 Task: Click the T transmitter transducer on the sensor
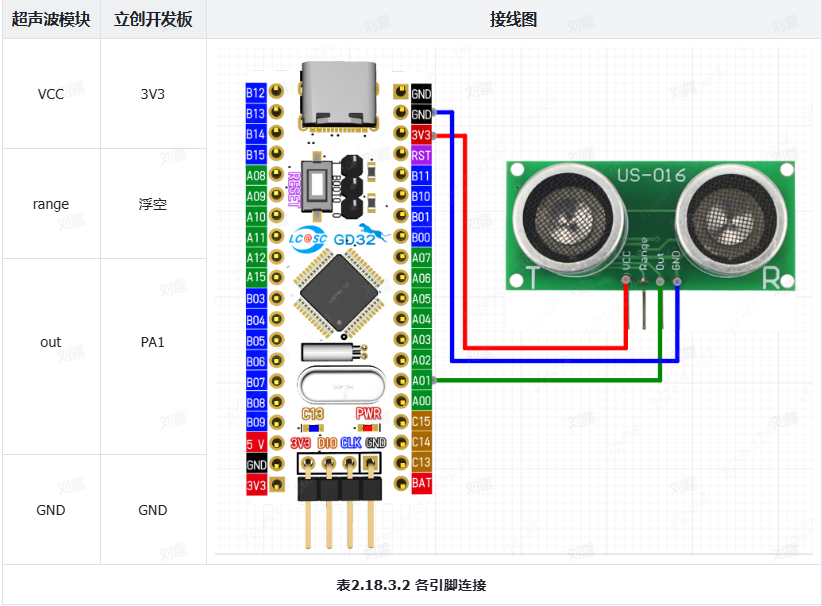[569, 217]
